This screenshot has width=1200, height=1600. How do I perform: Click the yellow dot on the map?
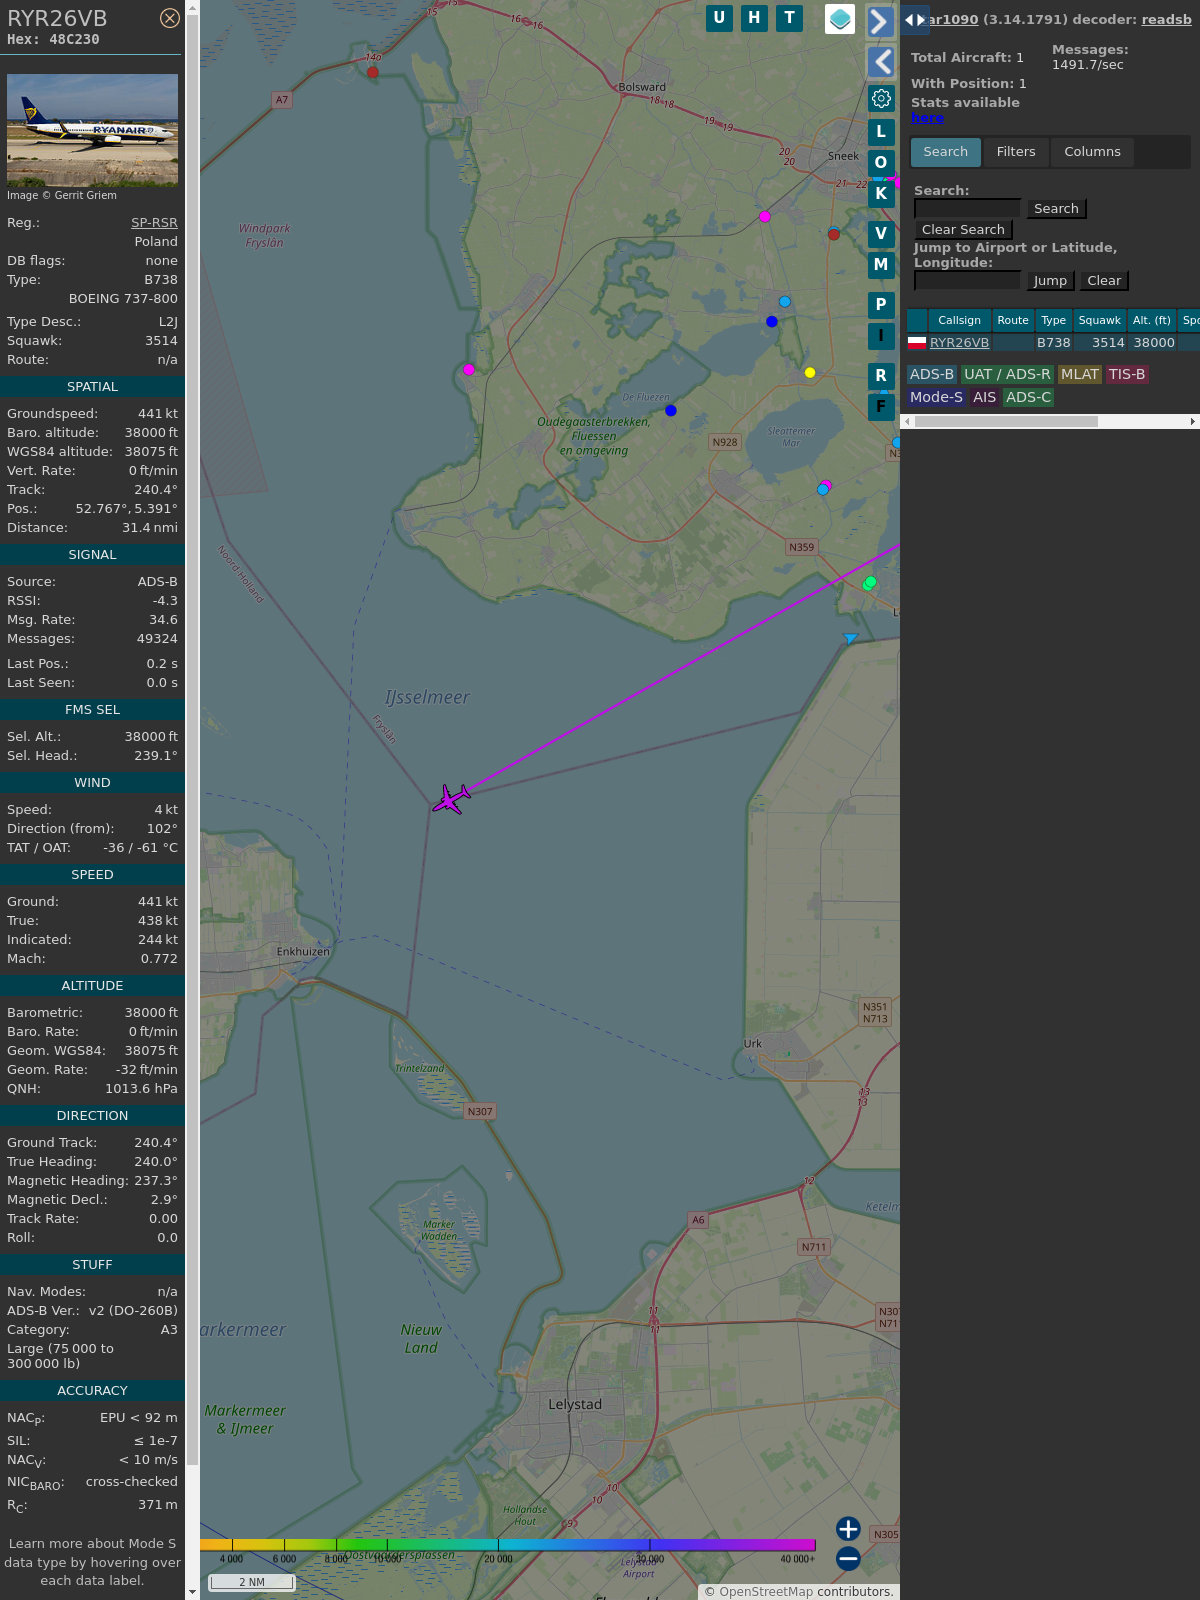click(x=810, y=373)
